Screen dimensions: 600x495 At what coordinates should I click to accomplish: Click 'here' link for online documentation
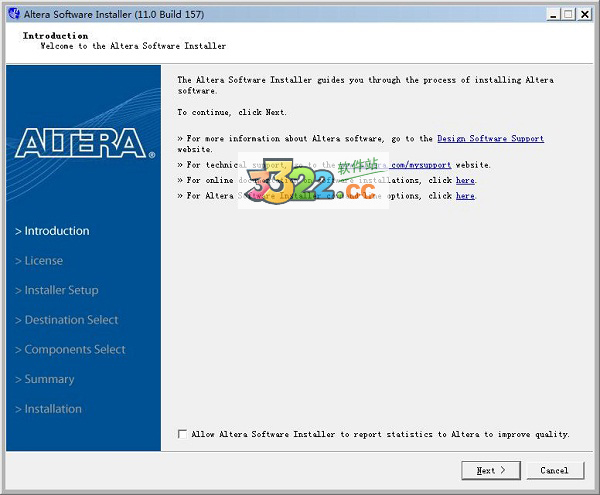click(465, 180)
